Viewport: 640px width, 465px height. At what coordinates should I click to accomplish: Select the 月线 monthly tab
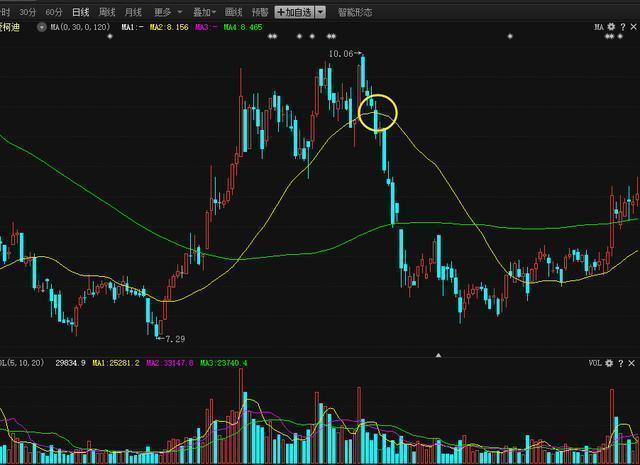pyautogui.click(x=133, y=12)
